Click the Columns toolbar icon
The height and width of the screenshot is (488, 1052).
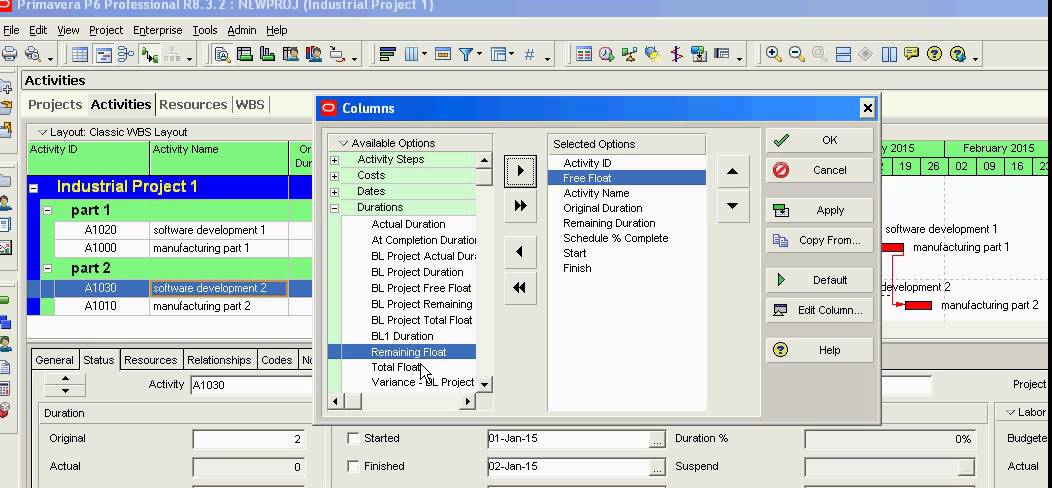(x=411, y=55)
